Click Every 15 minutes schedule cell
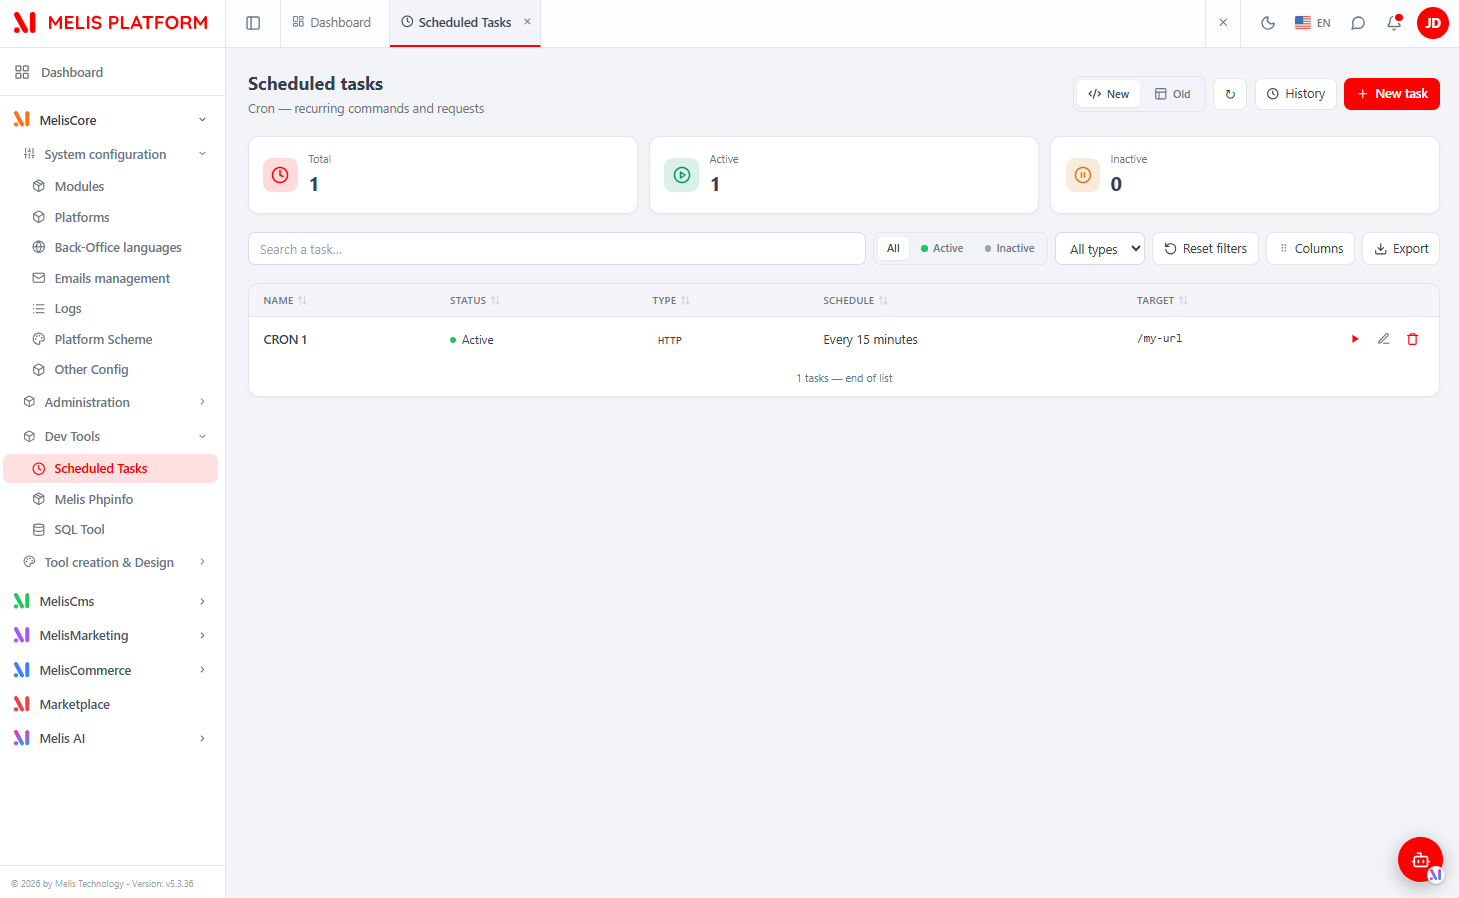The width and height of the screenshot is (1459, 898). pyautogui.click(x=870, y=340)
